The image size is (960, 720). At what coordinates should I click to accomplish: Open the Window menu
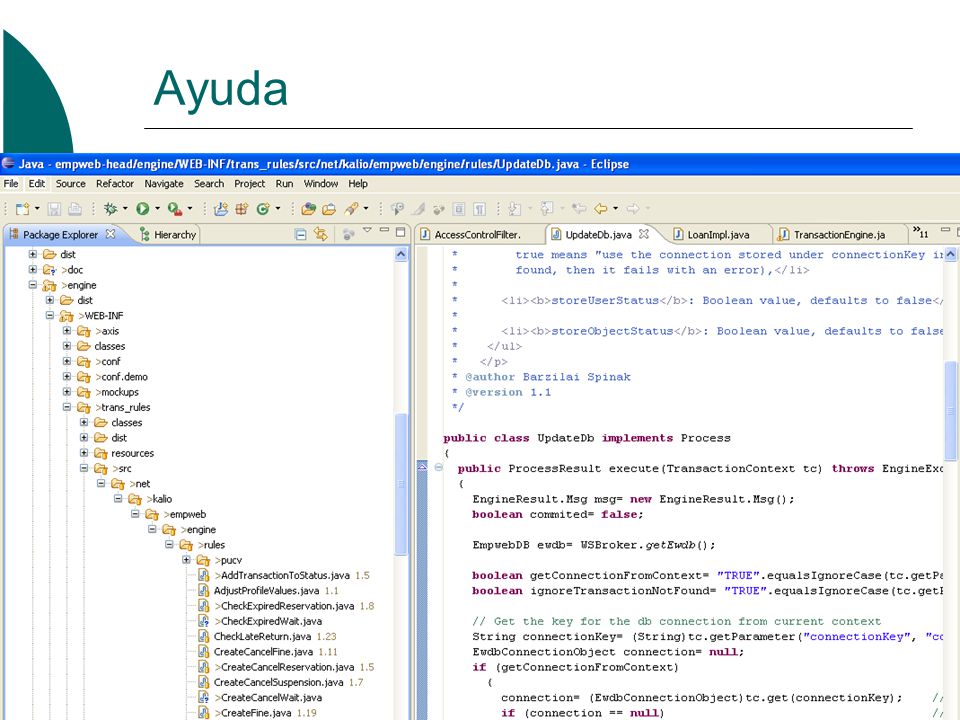[321, 184]
